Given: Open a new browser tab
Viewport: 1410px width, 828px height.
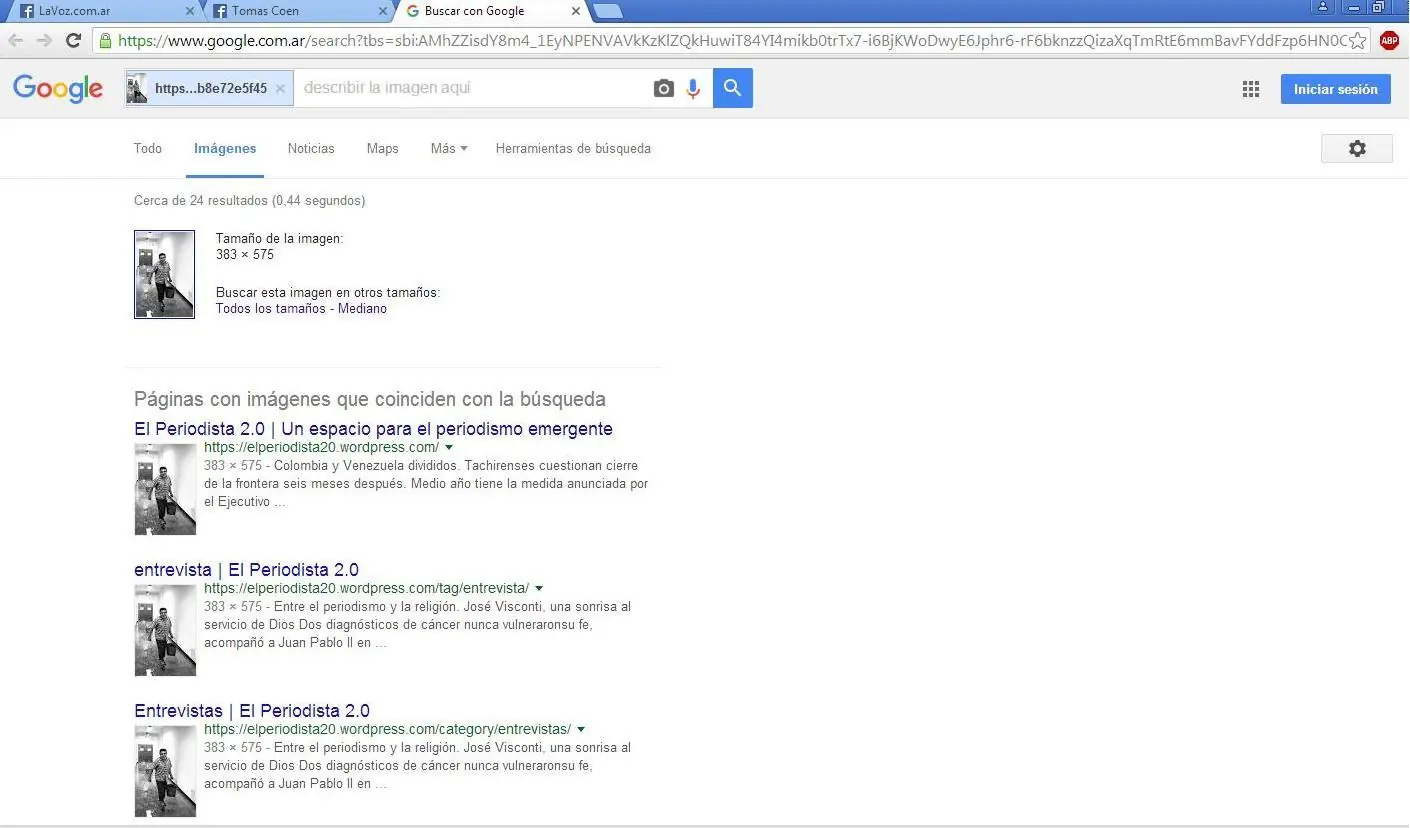Looking at the screenshot, I should [608, 11].
